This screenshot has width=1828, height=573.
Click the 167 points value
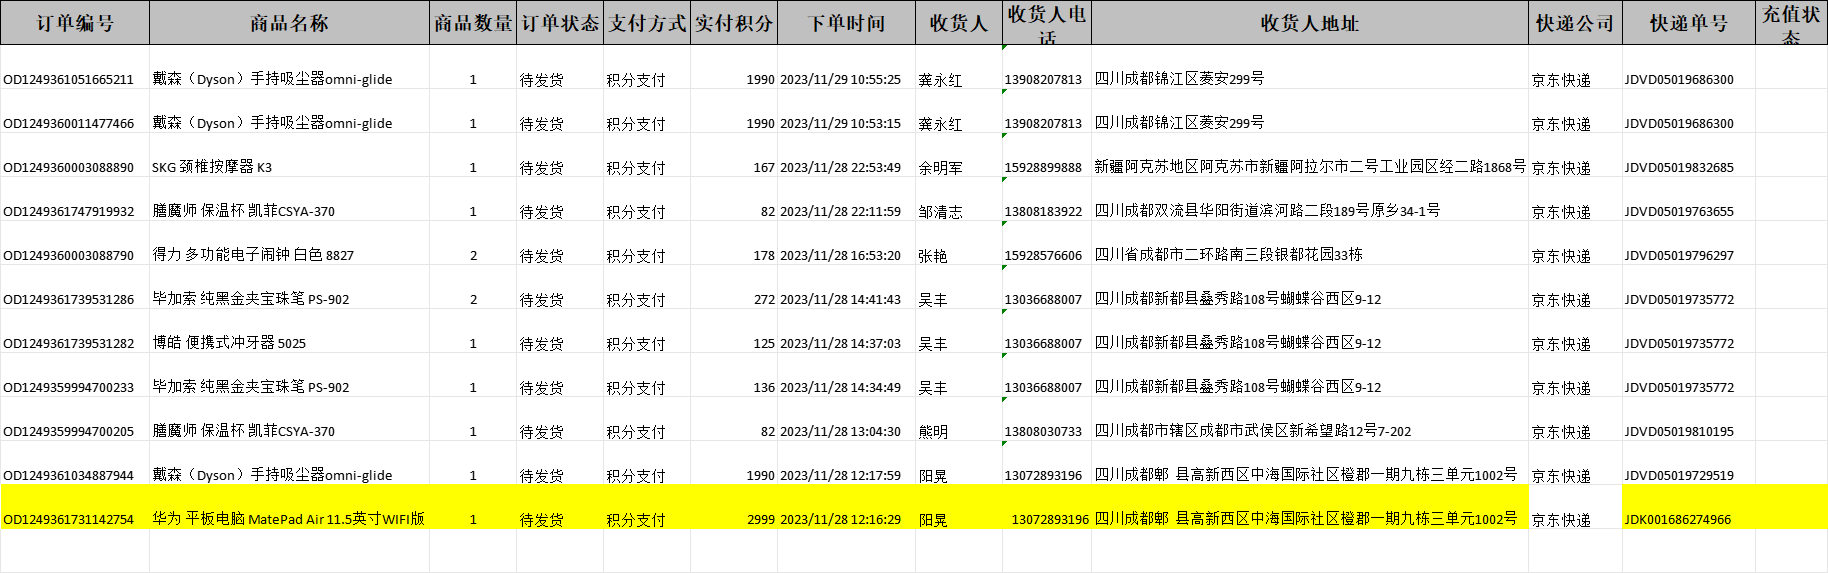[764, 168]
